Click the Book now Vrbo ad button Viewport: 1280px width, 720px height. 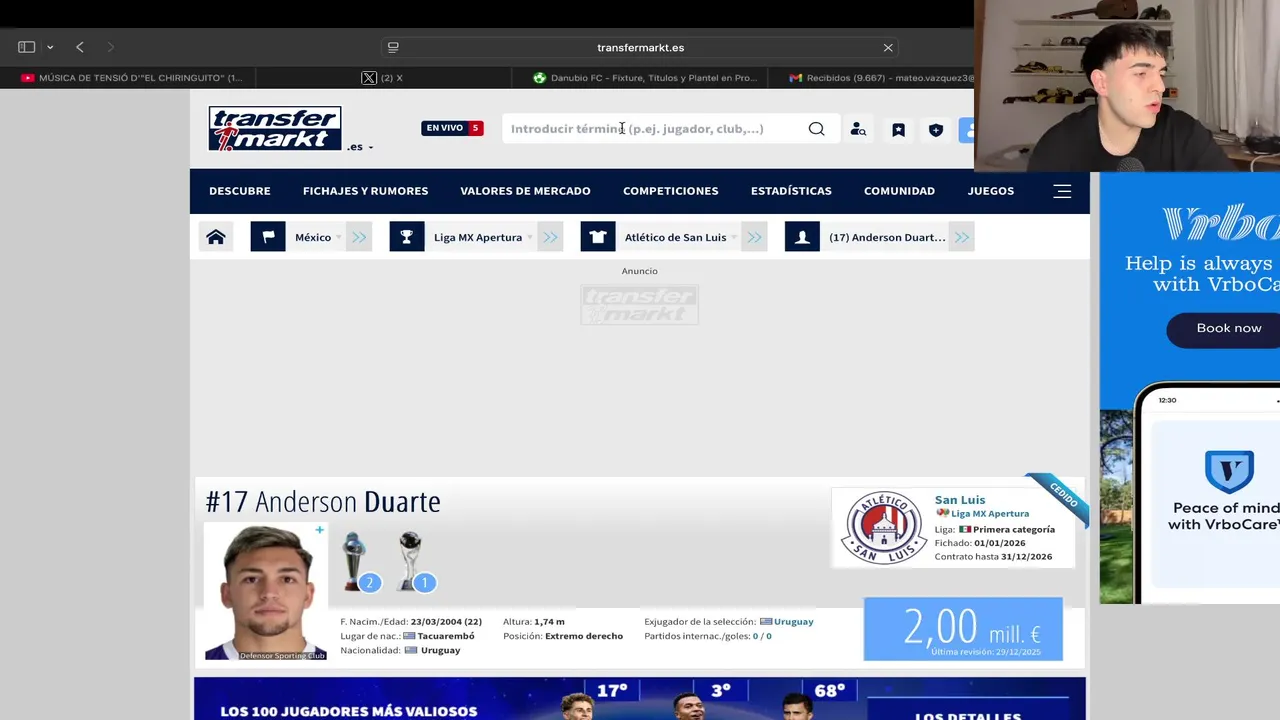coord(1228,328)
